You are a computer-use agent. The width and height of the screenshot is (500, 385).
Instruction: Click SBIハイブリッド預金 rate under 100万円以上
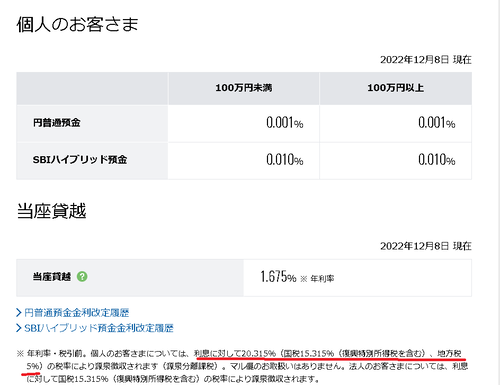click(437, 160)
